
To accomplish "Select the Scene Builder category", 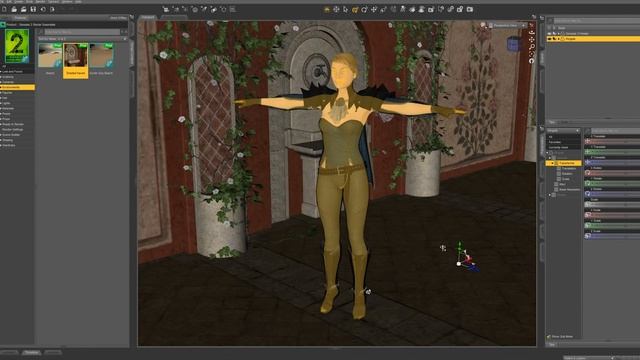I will 11,135.
